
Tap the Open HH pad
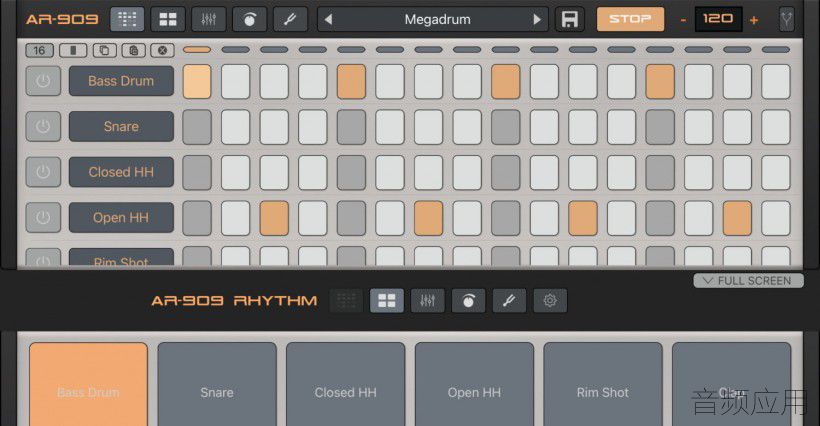(474, 384)
